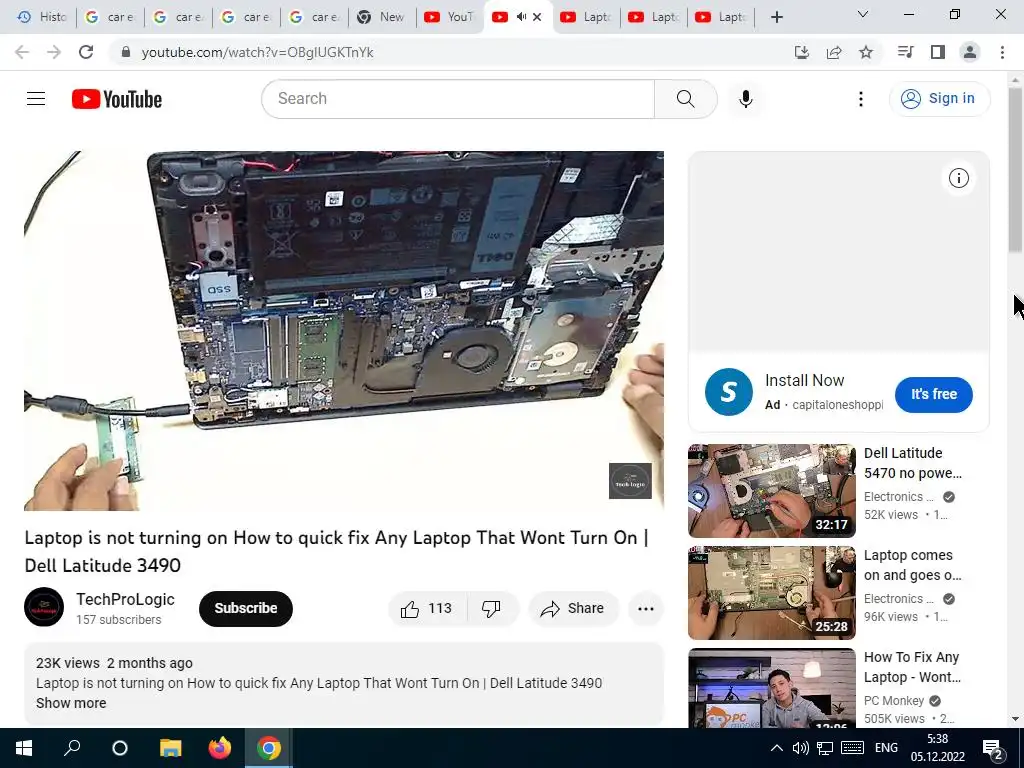Viewport: 1024px width, 768px height.
Task: Open File Explorer from taskbar
Action: click(171, 748)
